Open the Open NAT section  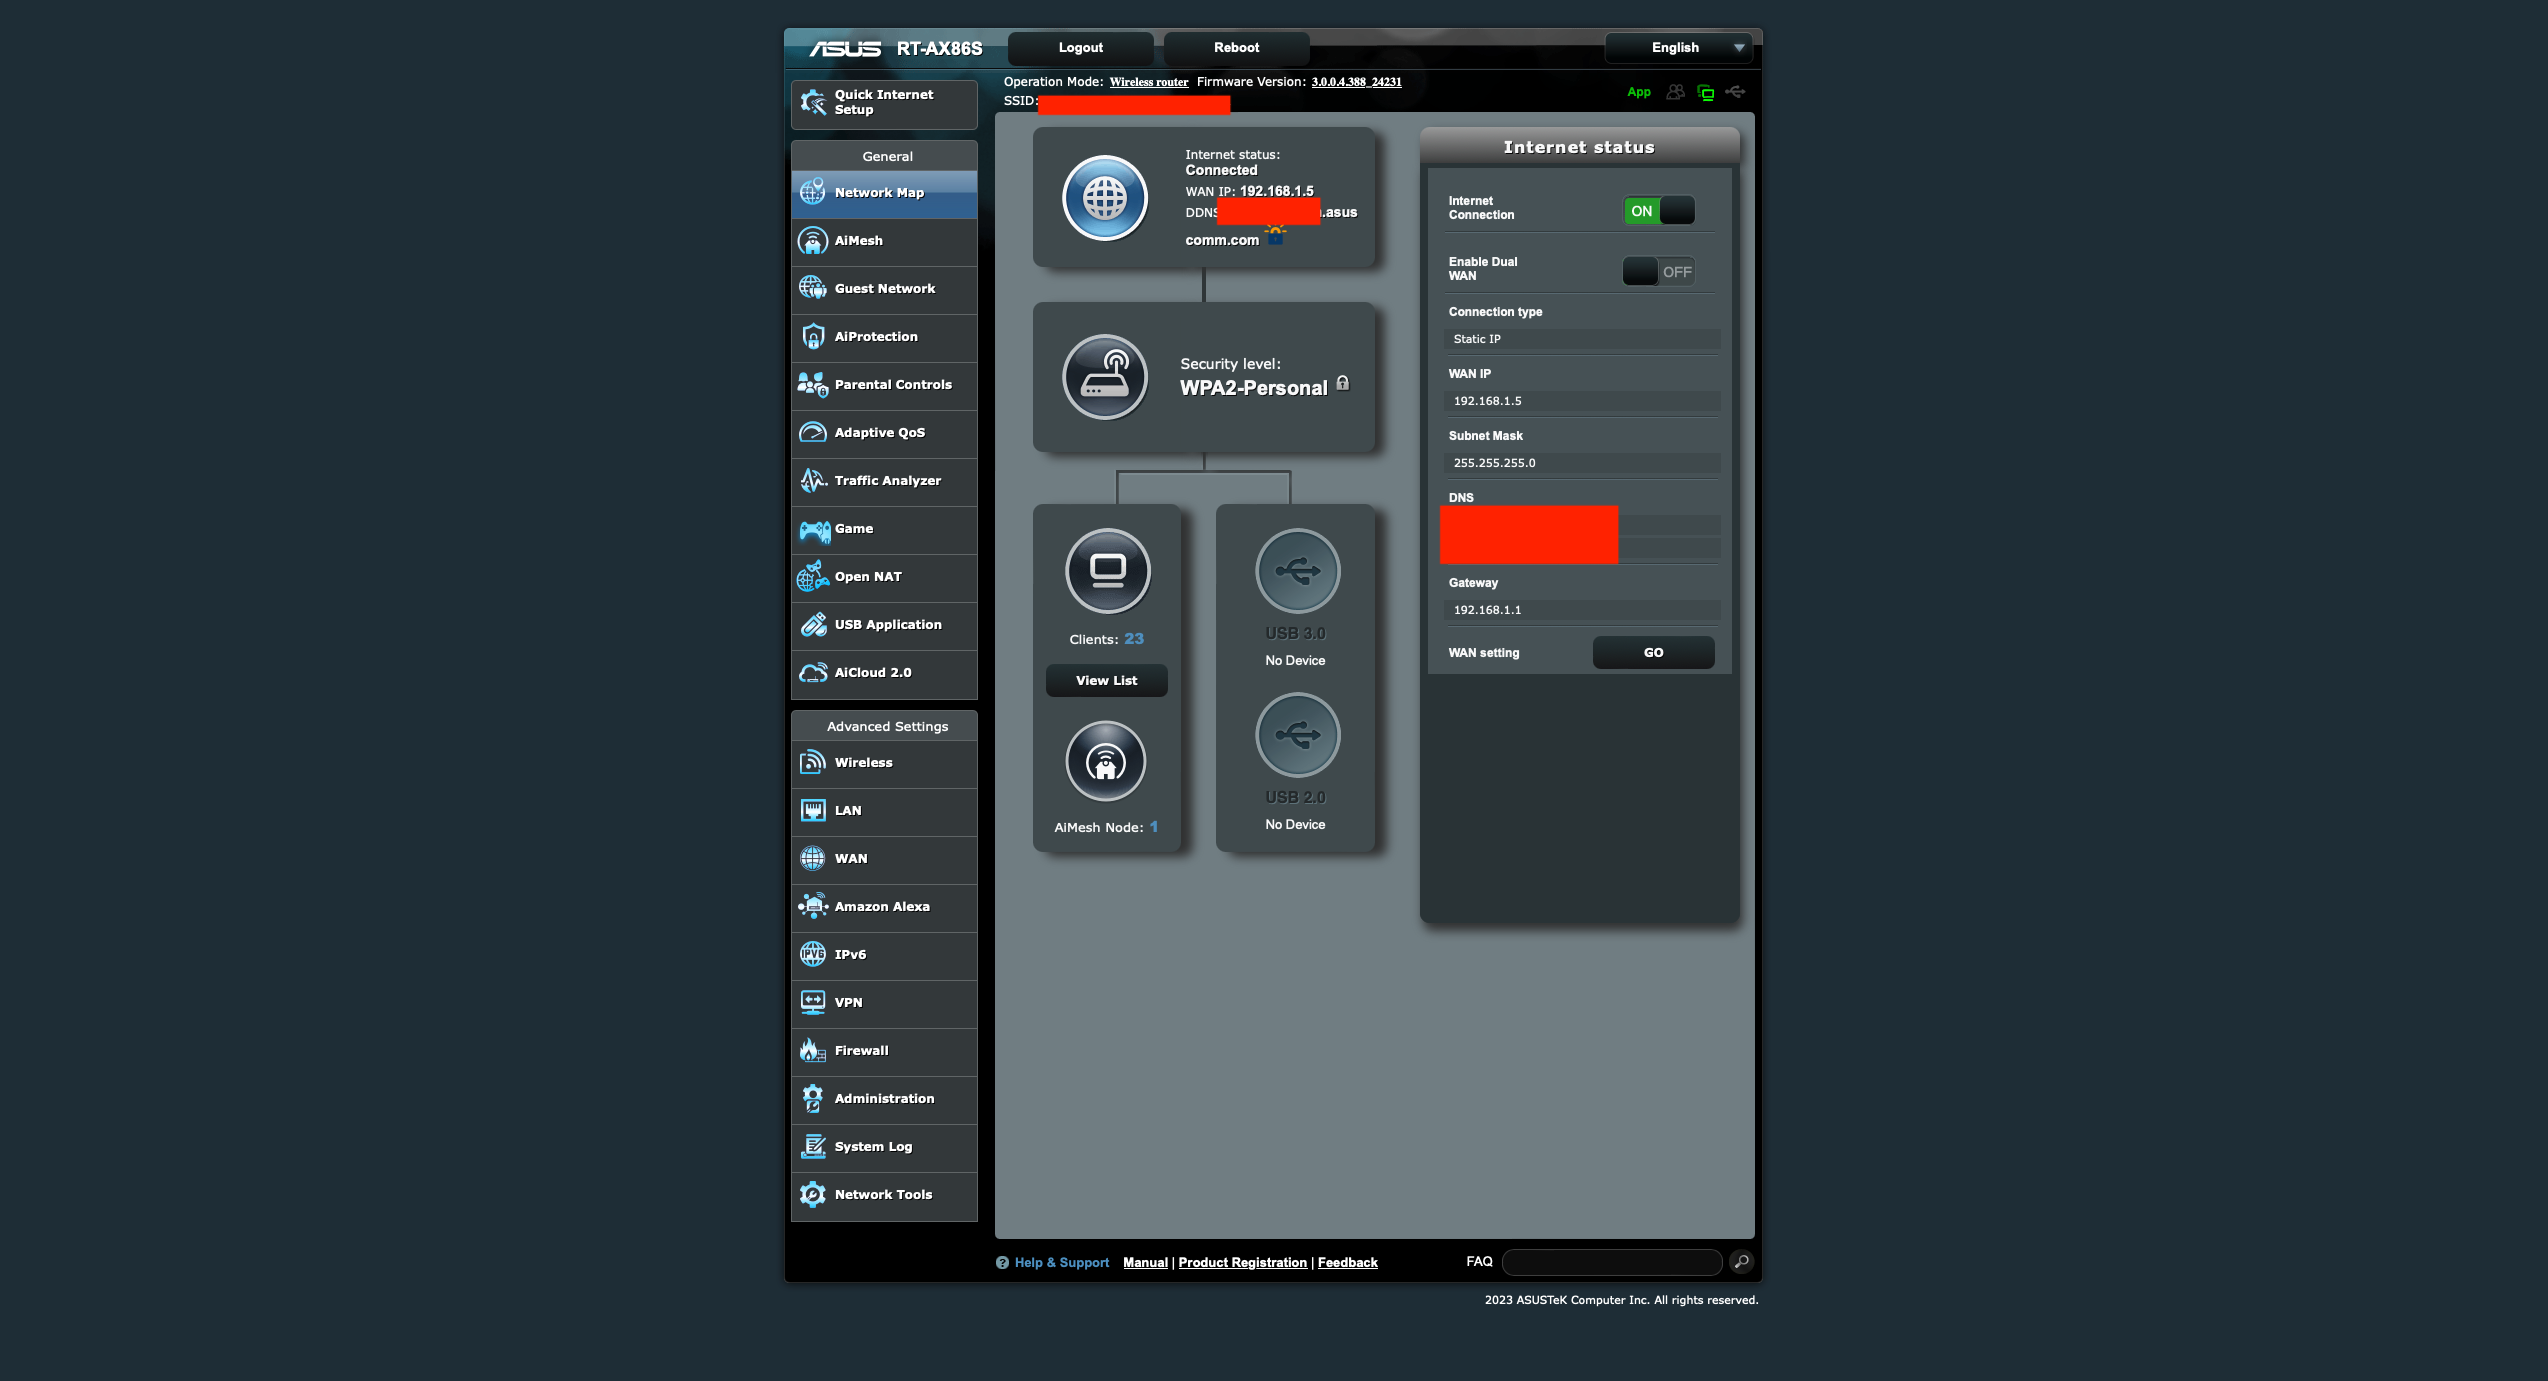point(868,577)
